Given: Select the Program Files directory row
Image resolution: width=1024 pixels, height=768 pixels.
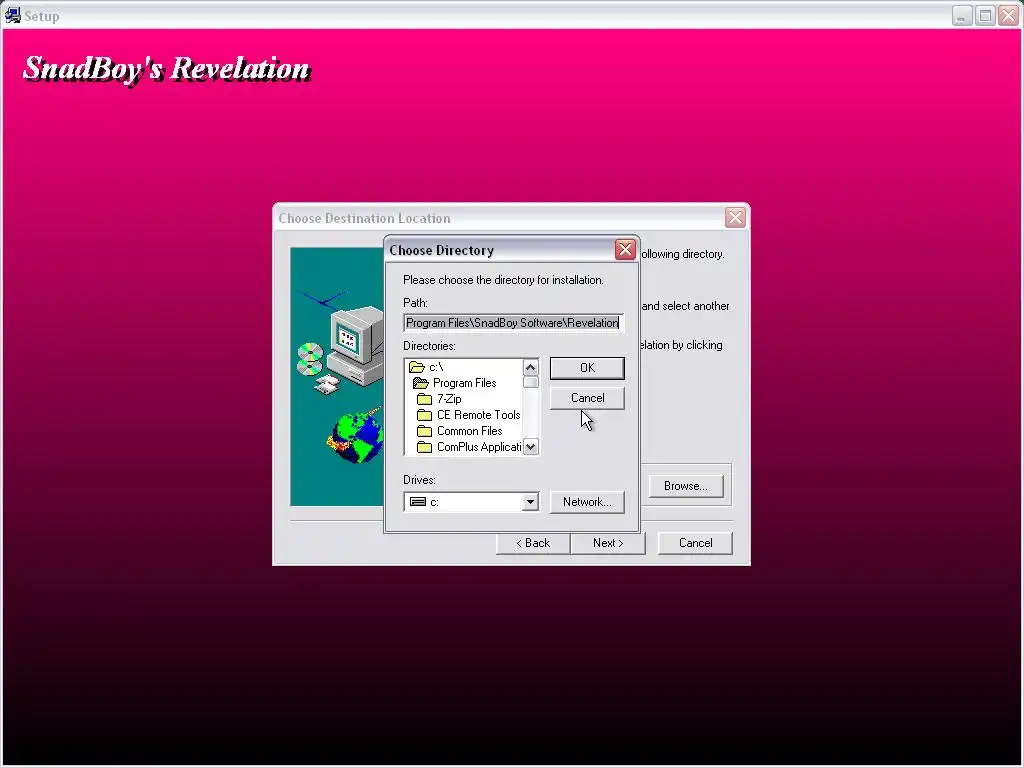Looking at the screenshot, I should 464,383.
